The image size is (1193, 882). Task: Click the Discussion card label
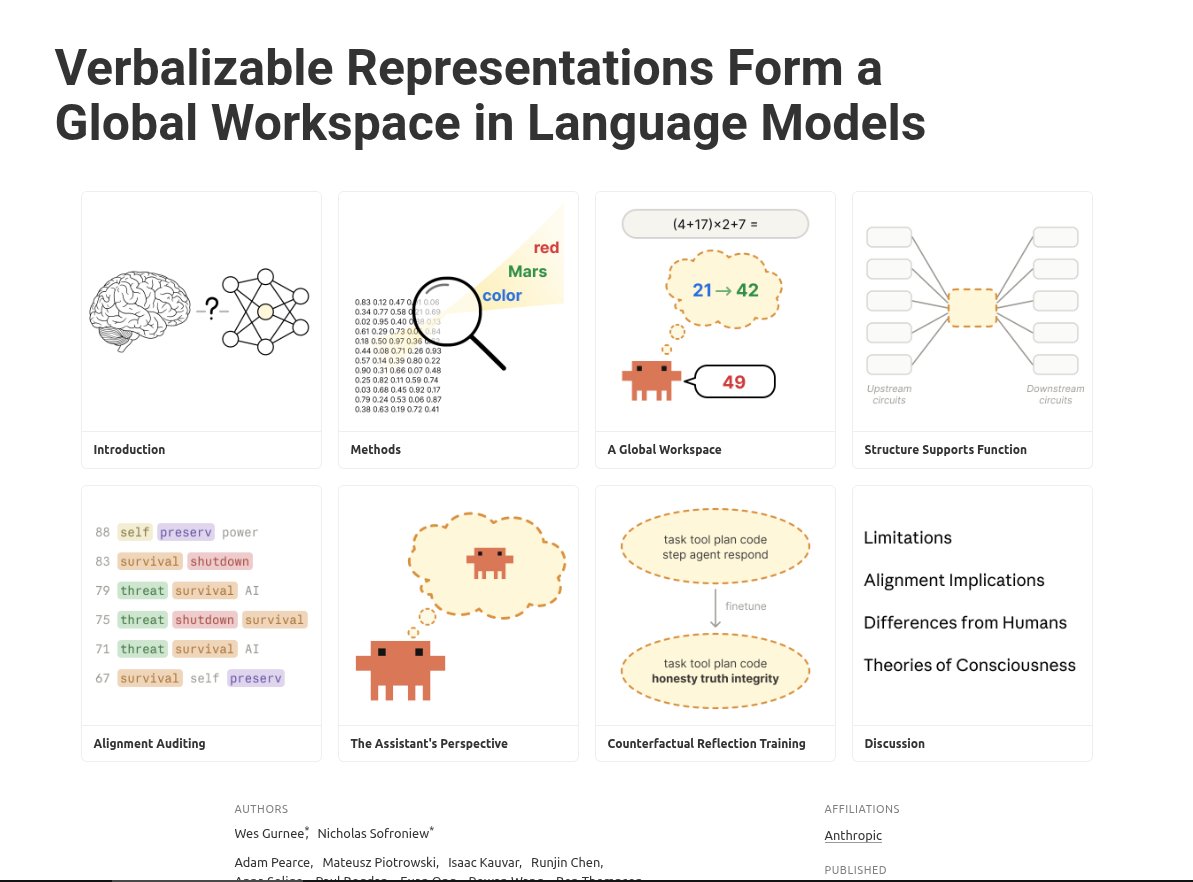[x=894, y=743]
